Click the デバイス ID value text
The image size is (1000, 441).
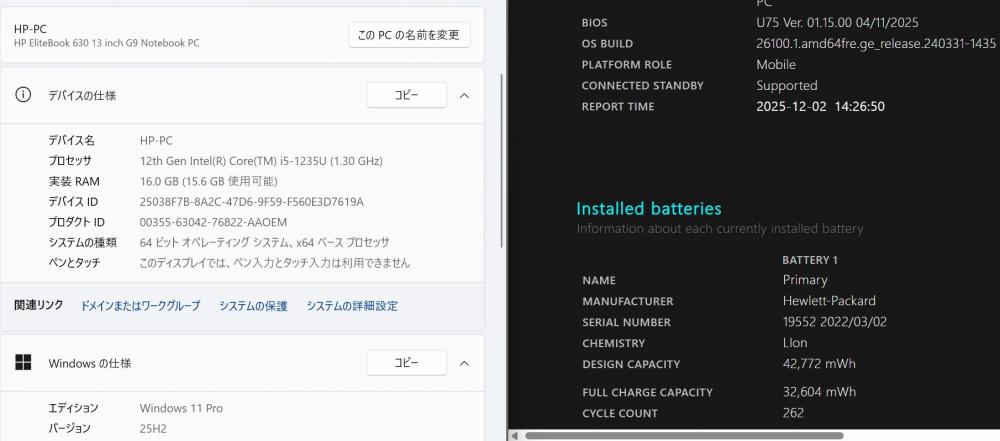click(x=251, y=202)
